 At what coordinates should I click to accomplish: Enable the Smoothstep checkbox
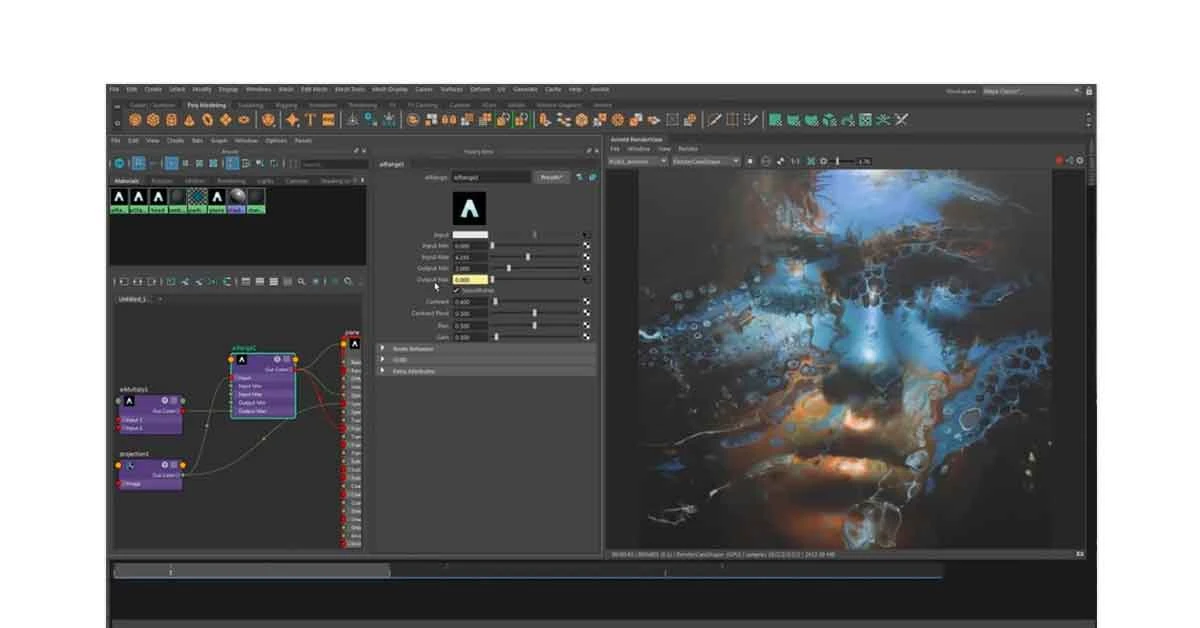click(x=457, y=290)
